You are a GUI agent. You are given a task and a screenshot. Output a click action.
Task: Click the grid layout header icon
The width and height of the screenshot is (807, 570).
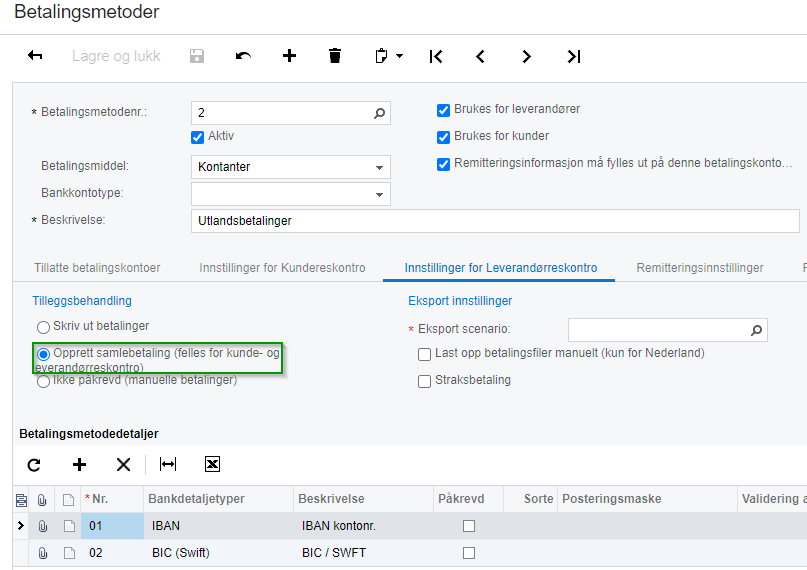point(21,500)
